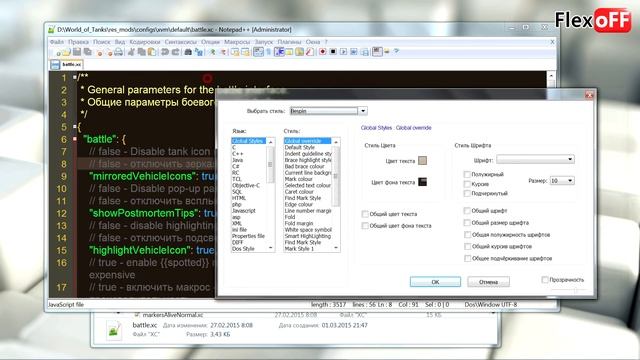
Task: Click the style list scroll-down arrow
Action: 336,248
